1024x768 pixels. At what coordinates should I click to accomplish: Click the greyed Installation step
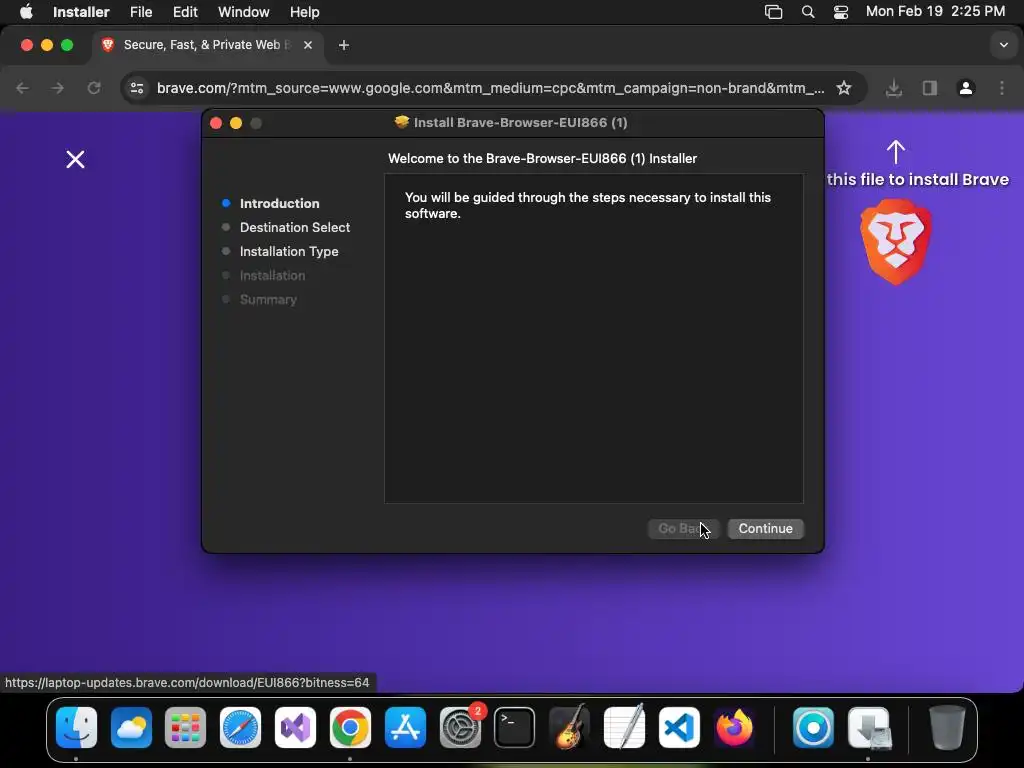point(272,276)
